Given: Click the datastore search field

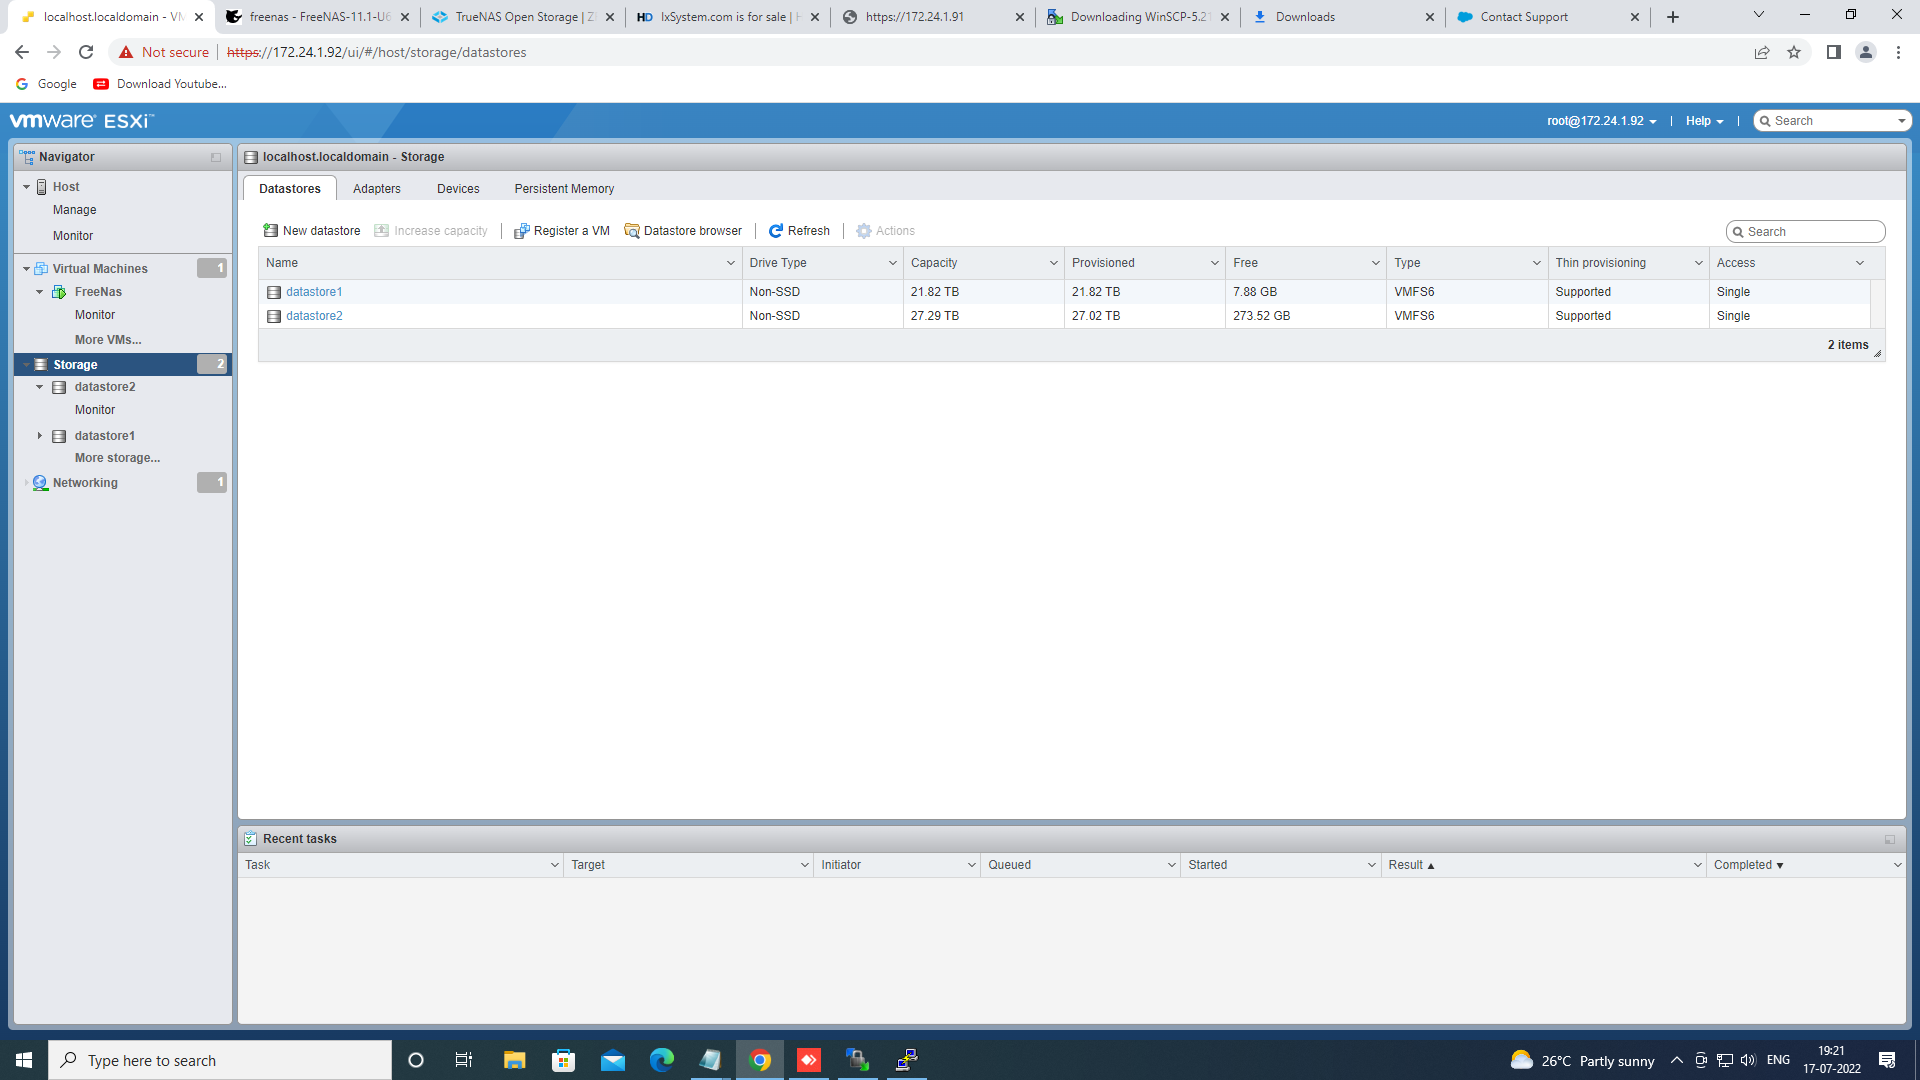Looking at the screenshot, I should point(1806,232).
